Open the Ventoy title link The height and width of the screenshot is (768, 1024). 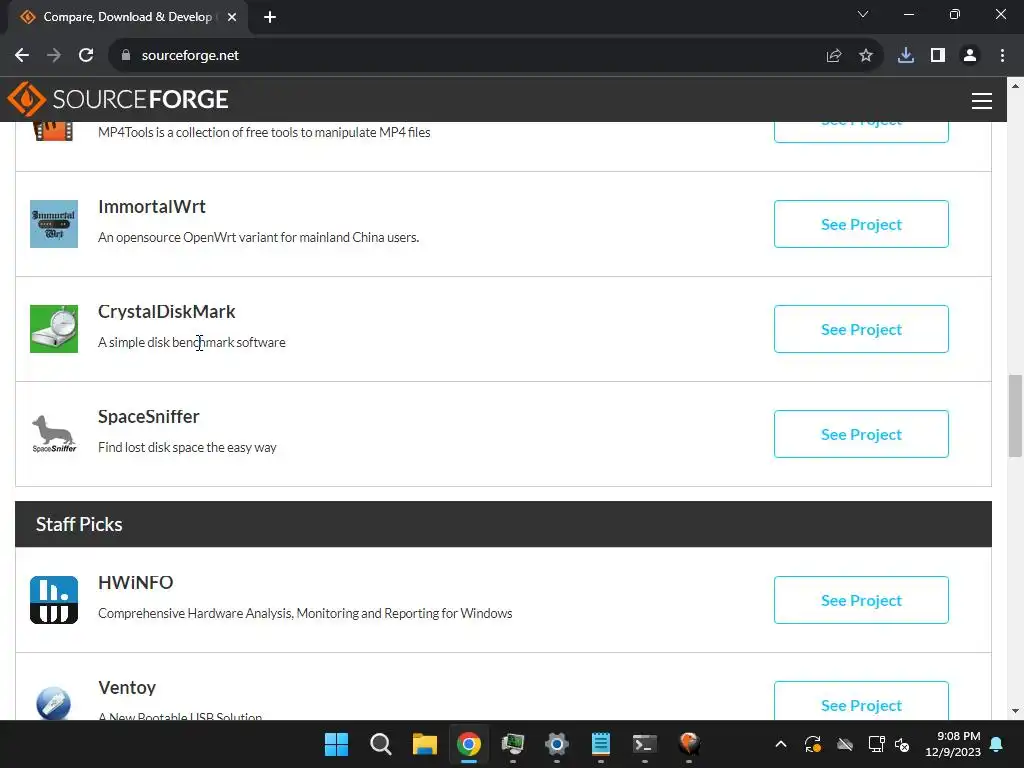coord(127,688)
